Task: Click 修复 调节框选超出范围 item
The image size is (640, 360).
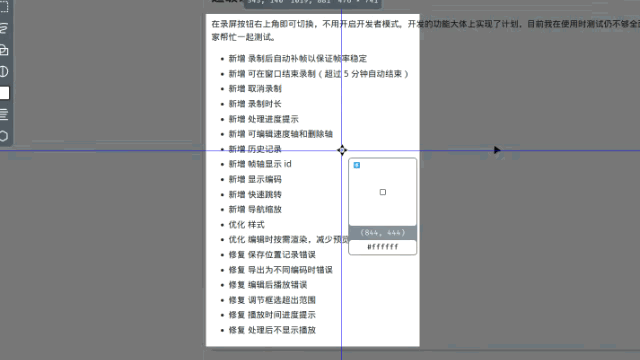Action: pyautogui.click(x=272, y=300)
